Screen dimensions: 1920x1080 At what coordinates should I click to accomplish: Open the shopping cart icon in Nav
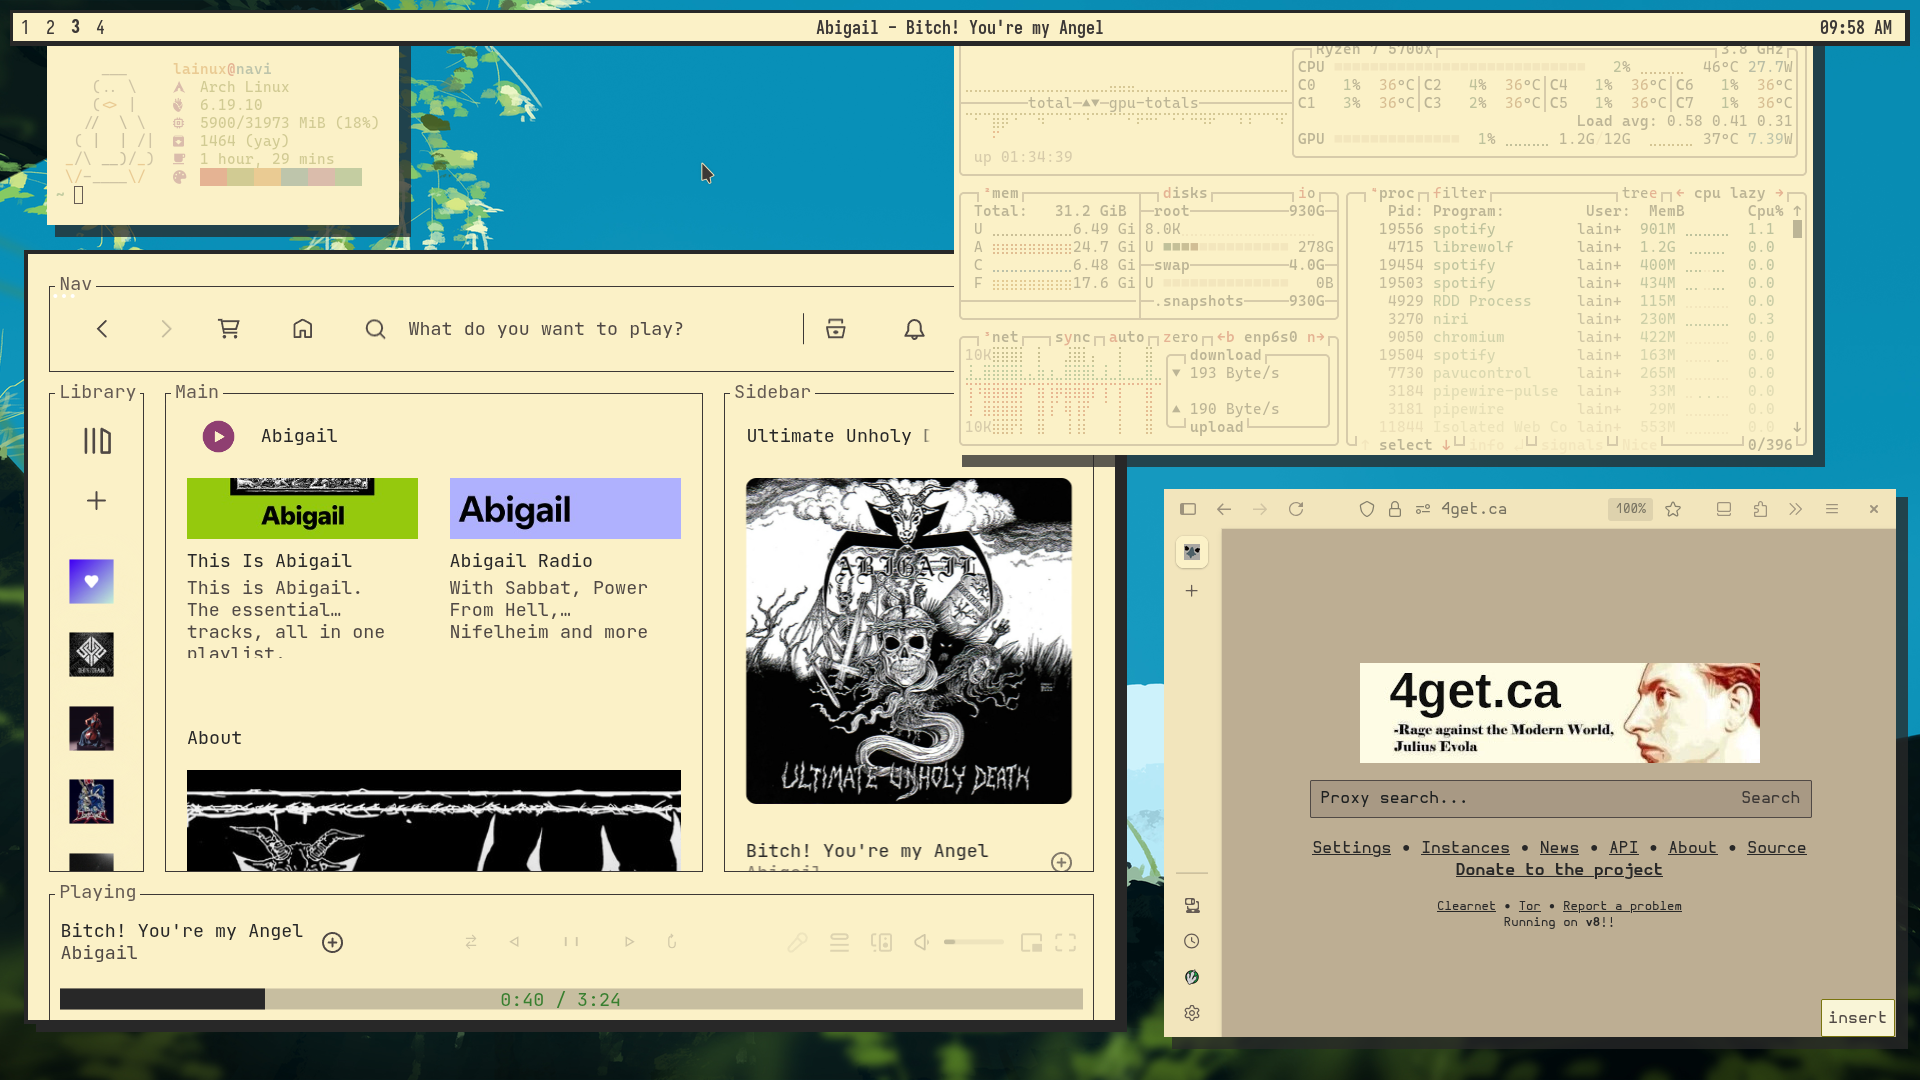229,329
